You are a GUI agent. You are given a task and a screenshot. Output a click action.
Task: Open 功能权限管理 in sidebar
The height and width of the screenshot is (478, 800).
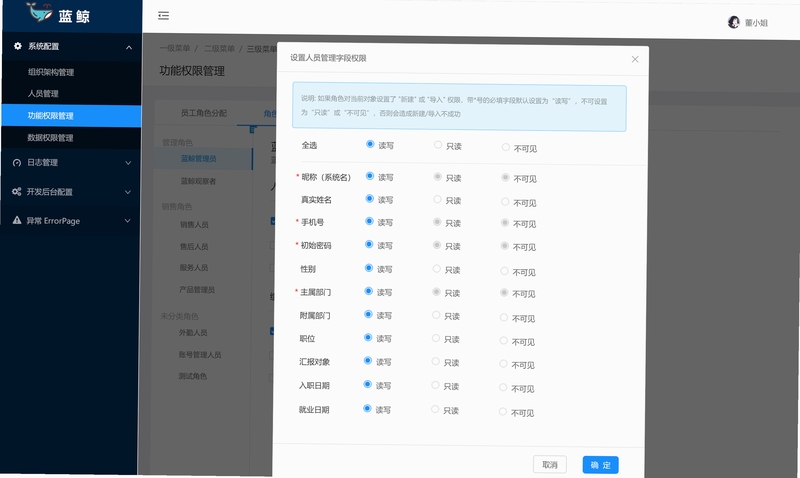71,116
